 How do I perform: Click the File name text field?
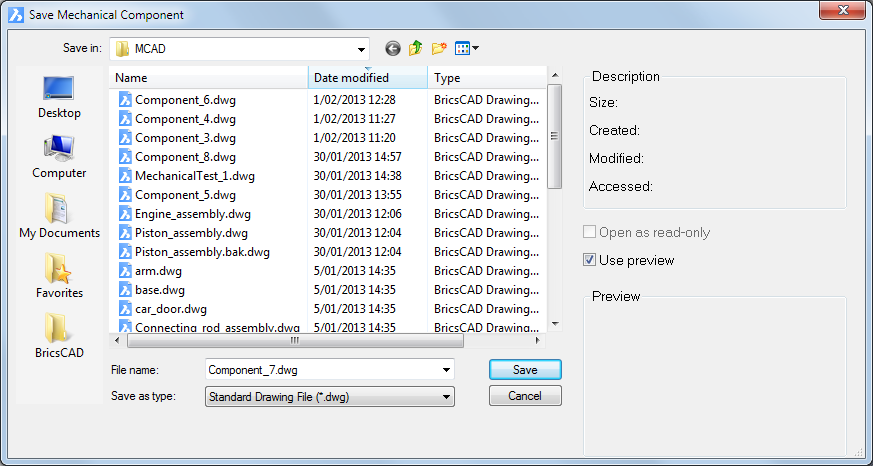pos(320,370)
